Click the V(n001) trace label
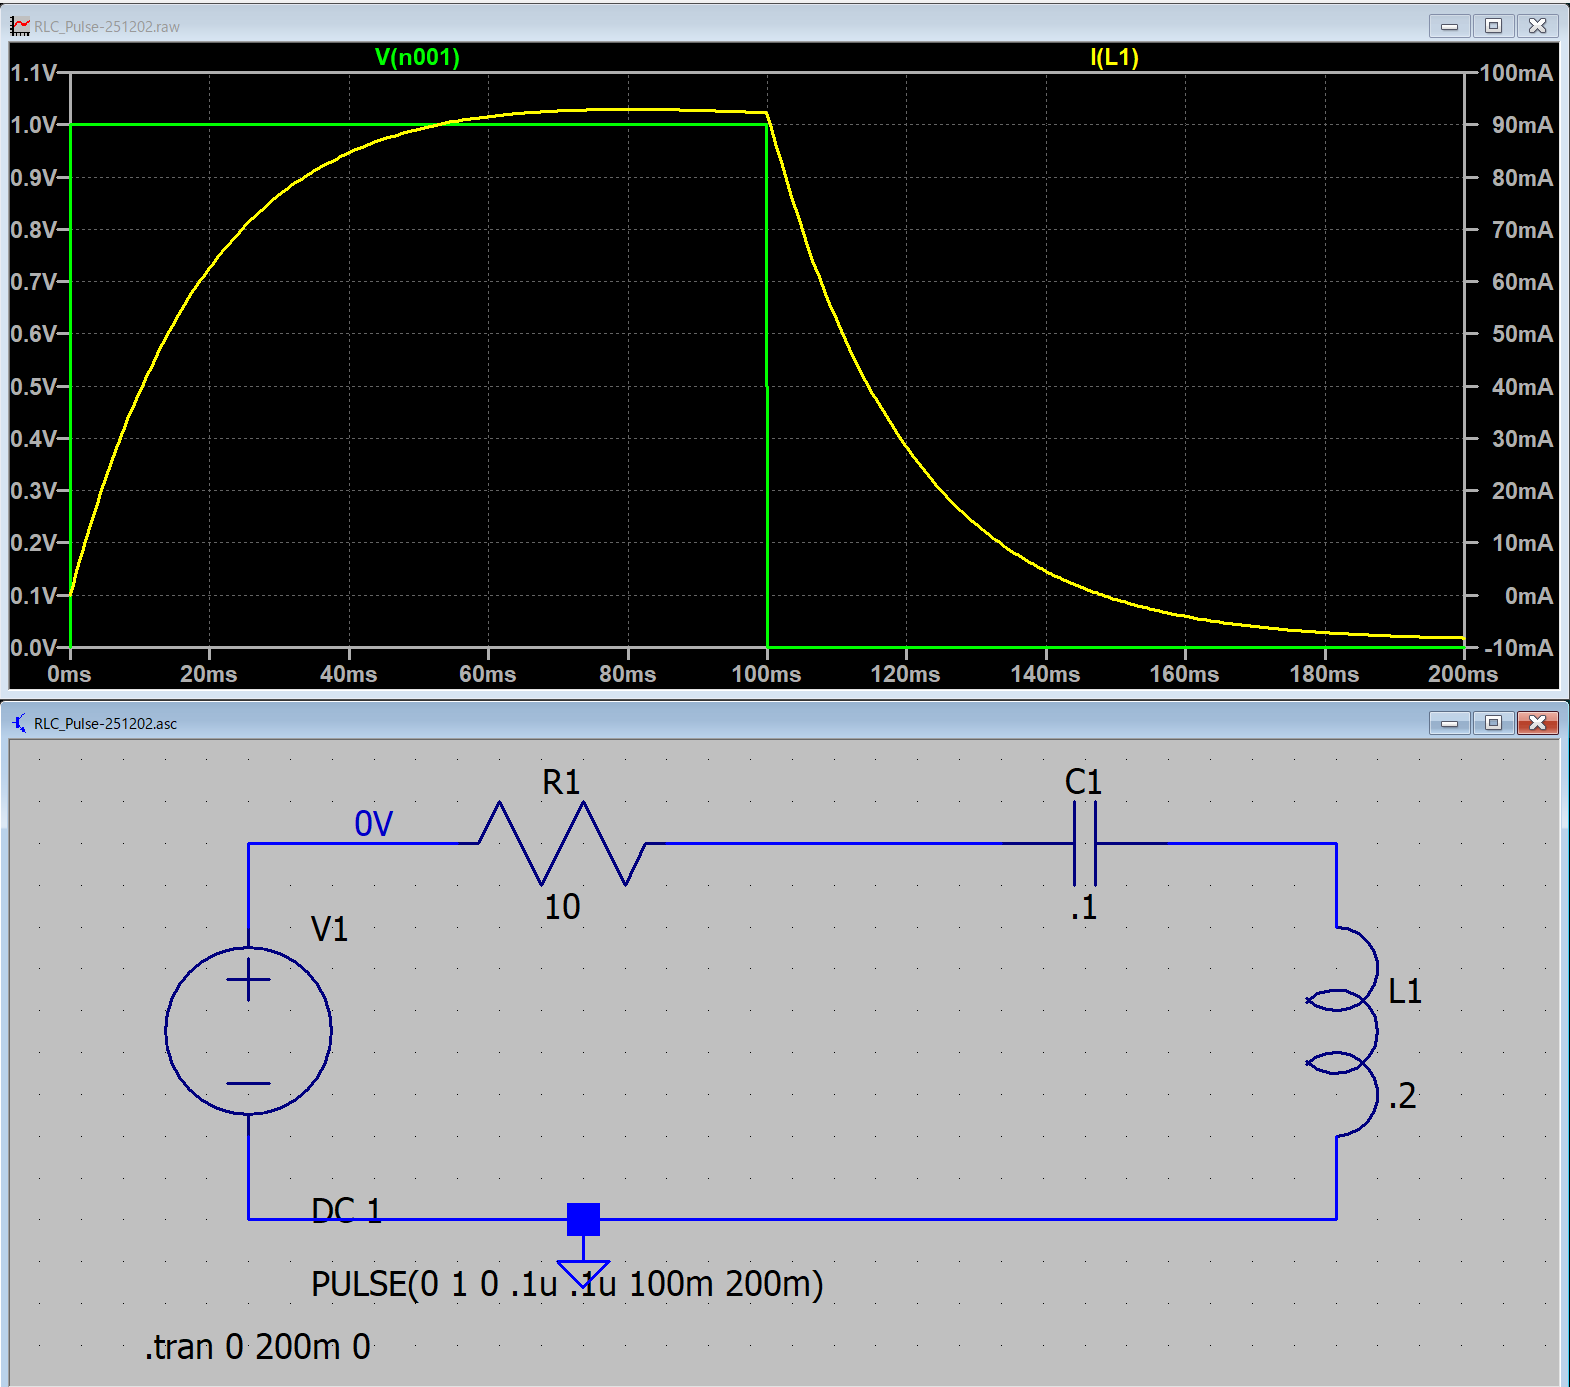1570x1387 pixels. (x=417, y=57)
